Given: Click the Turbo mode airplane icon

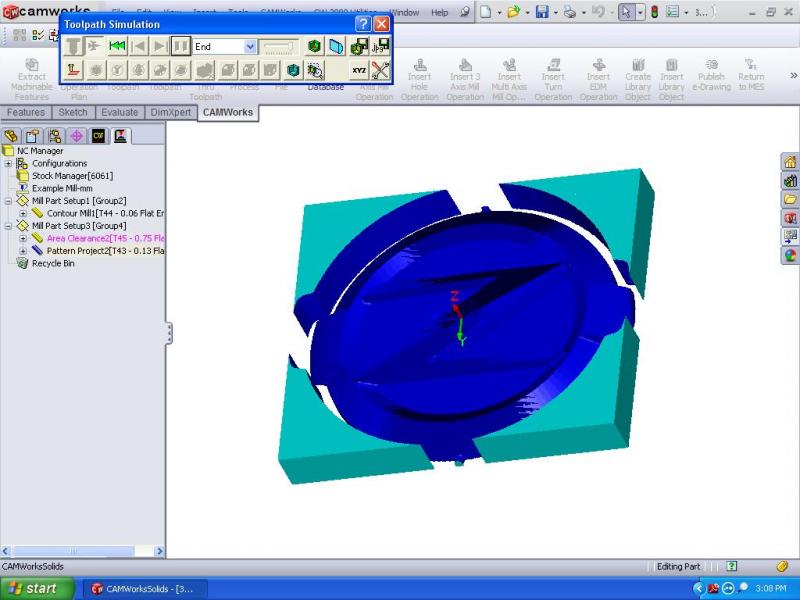Looking at the screenshot, I should click(94, 46).
